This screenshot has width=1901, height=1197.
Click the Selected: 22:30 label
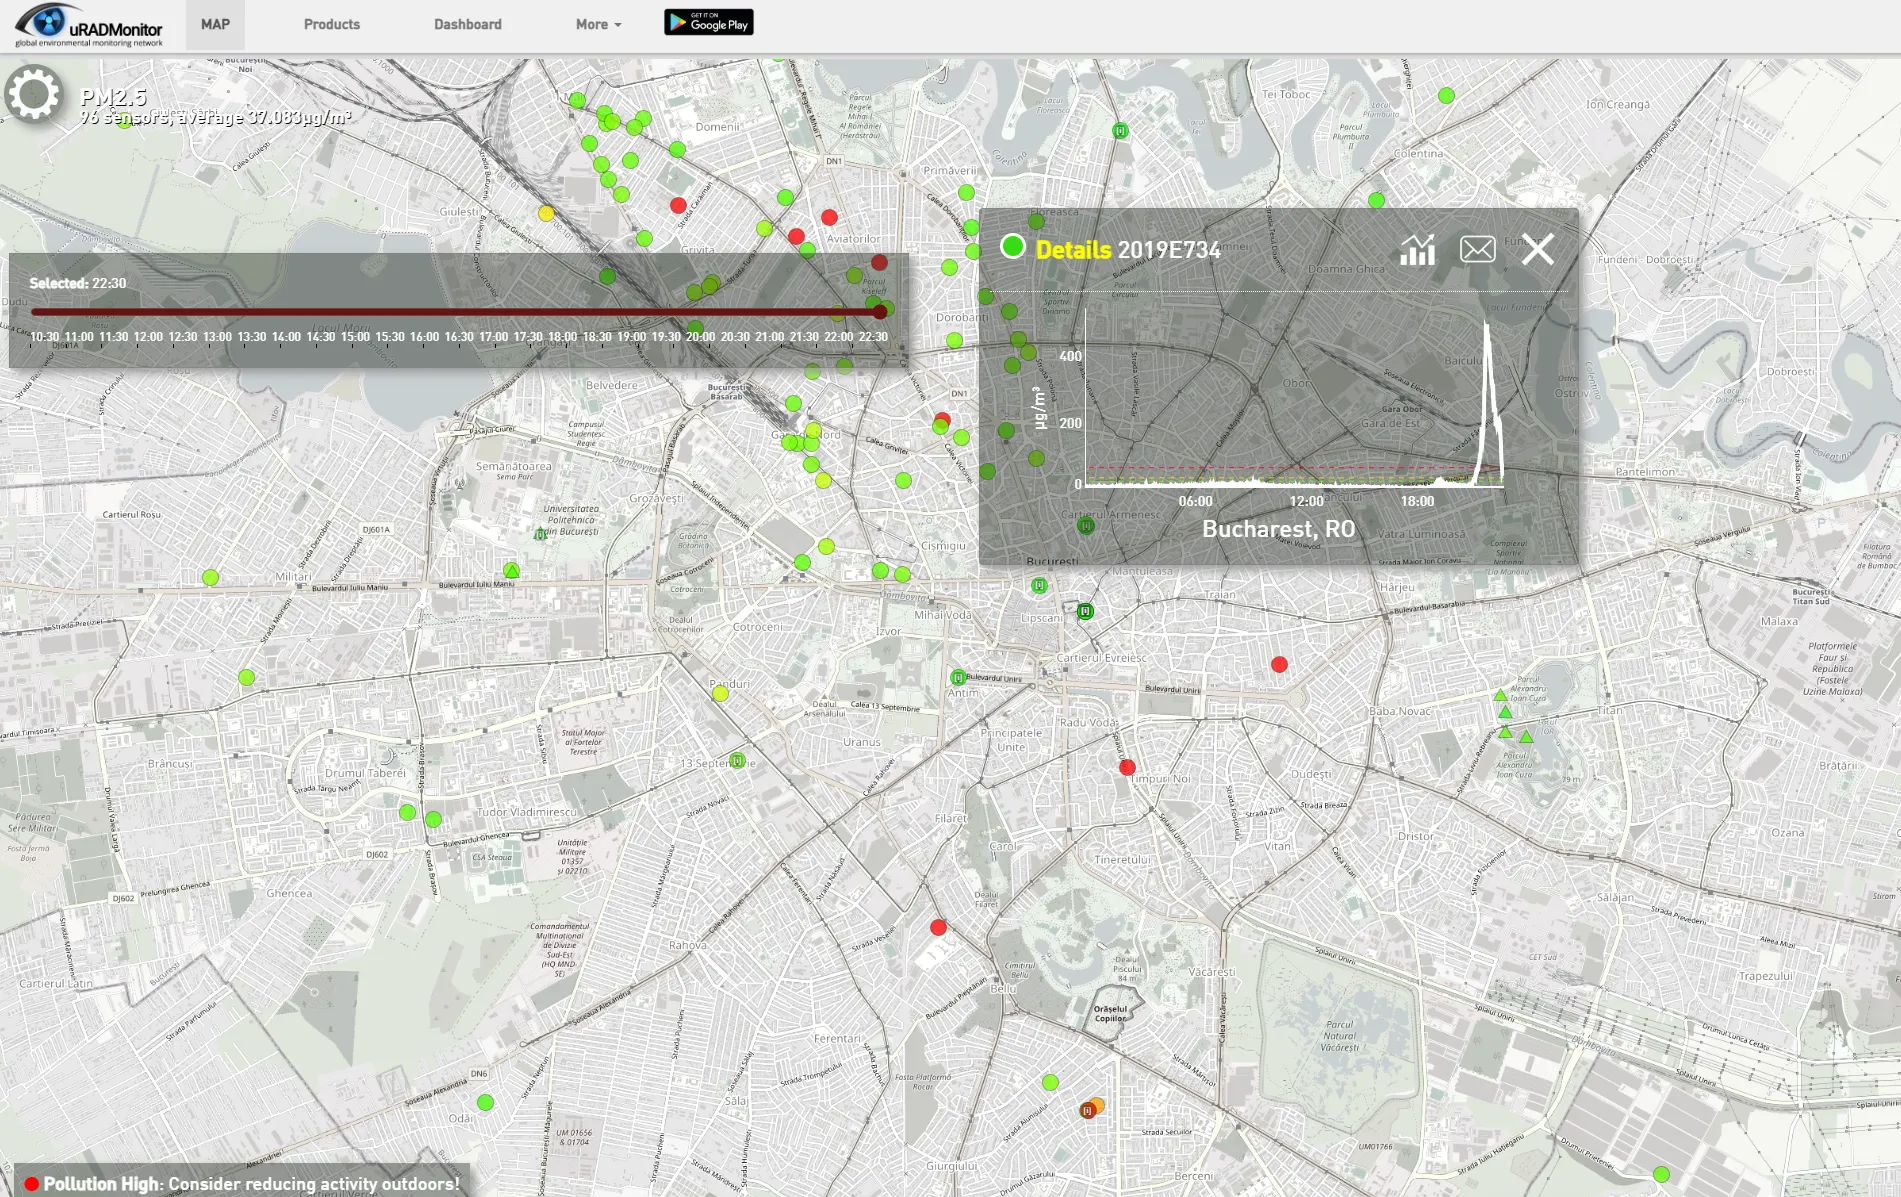(78, 283)
